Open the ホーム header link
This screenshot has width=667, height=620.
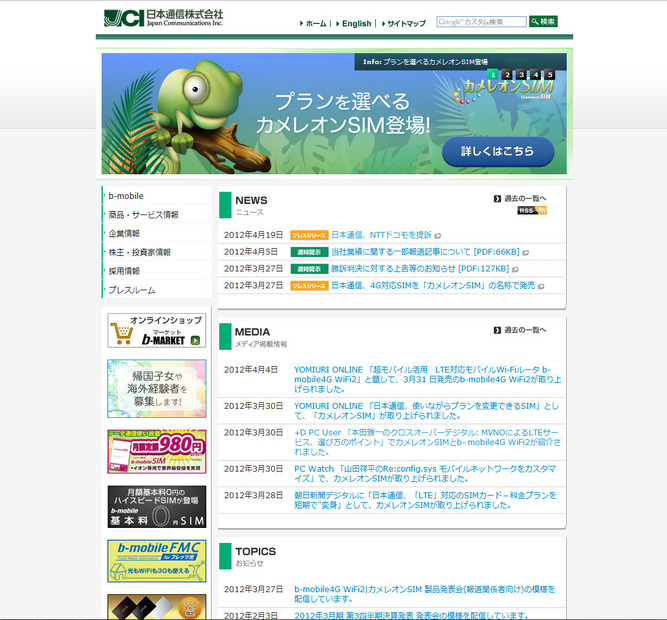coord(316,23)
